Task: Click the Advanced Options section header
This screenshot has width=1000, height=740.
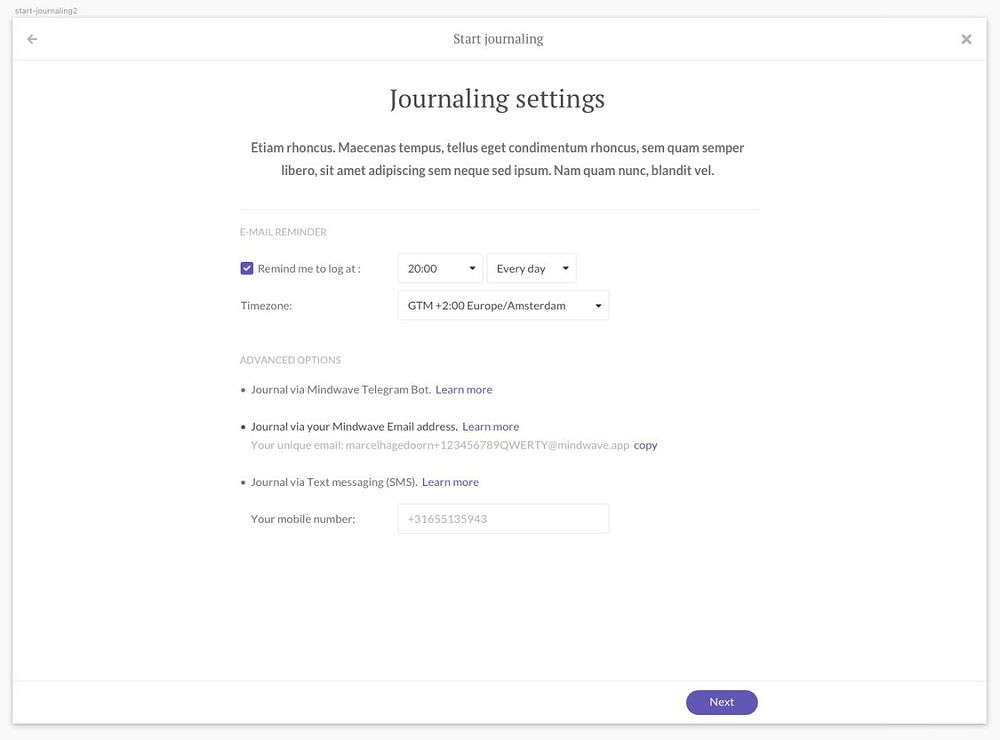Action: [290, 360]
